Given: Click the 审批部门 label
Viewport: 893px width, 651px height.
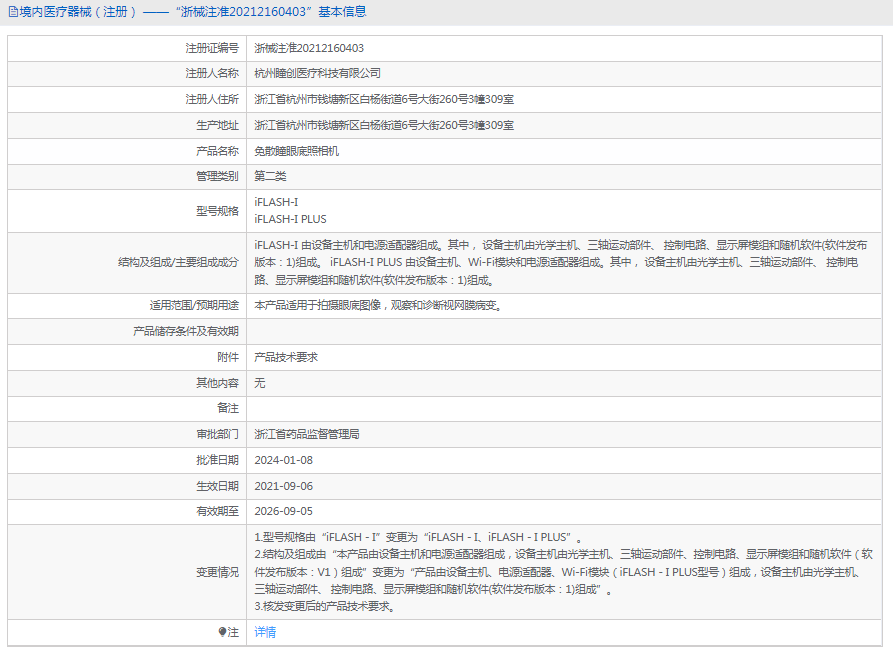Looking at the screenshot, I should tap(218, 435).
